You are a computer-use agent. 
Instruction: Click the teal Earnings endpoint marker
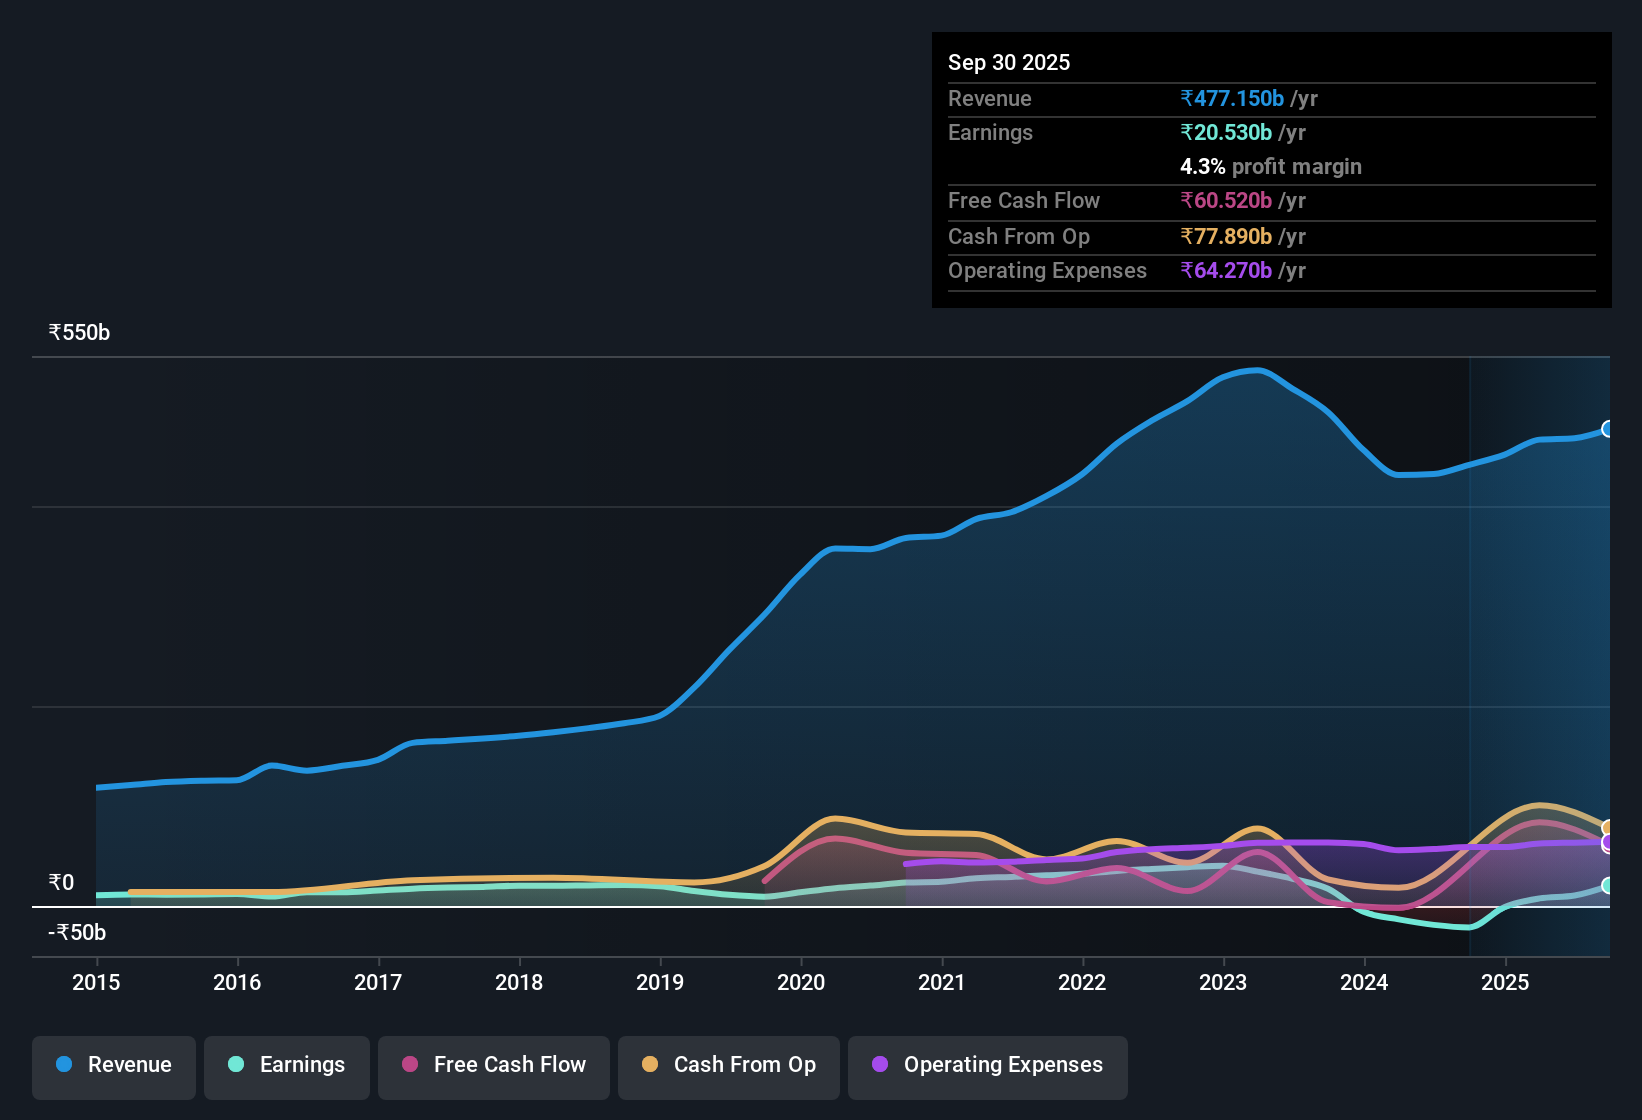pos(1608,885)
